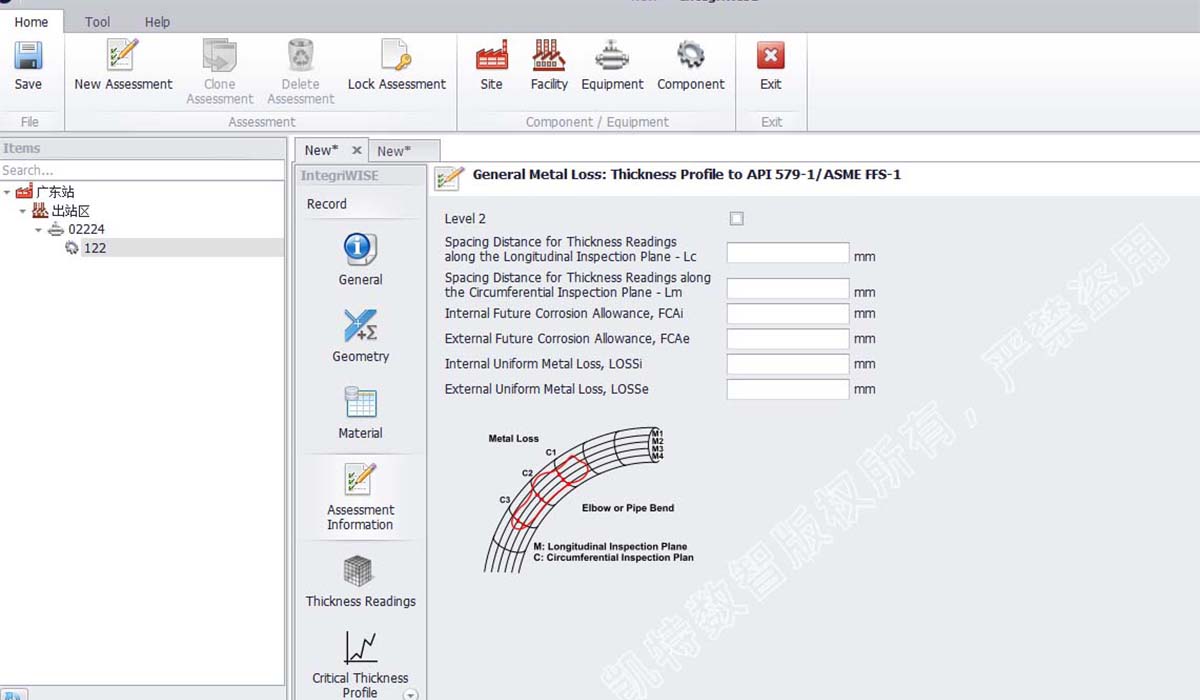Click the Component gear icon
Screen dimensions: 1200x700
click(690, 56)
